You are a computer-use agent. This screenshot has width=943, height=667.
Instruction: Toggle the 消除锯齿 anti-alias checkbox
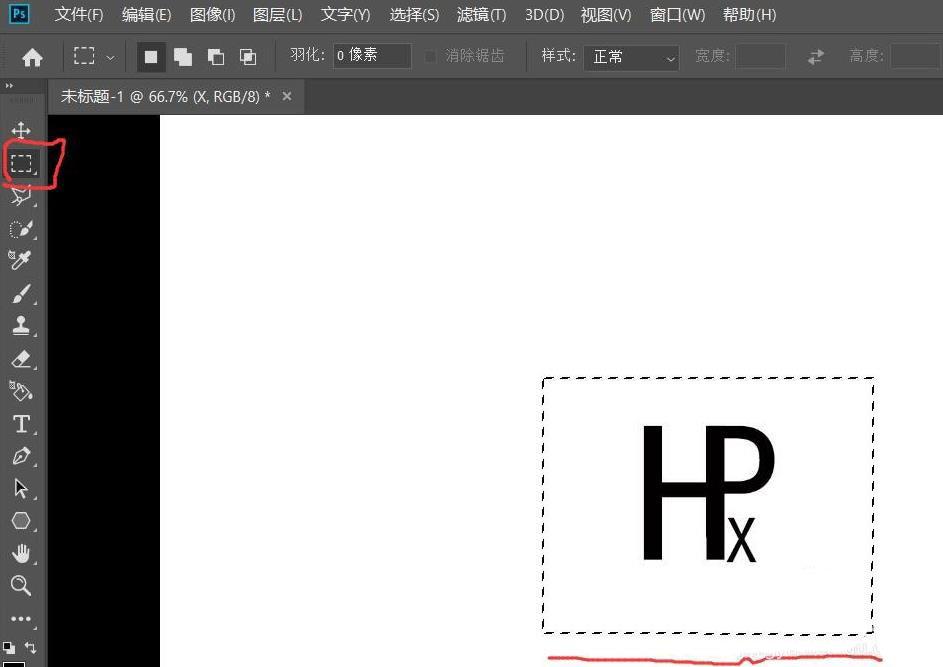[430, 55]
